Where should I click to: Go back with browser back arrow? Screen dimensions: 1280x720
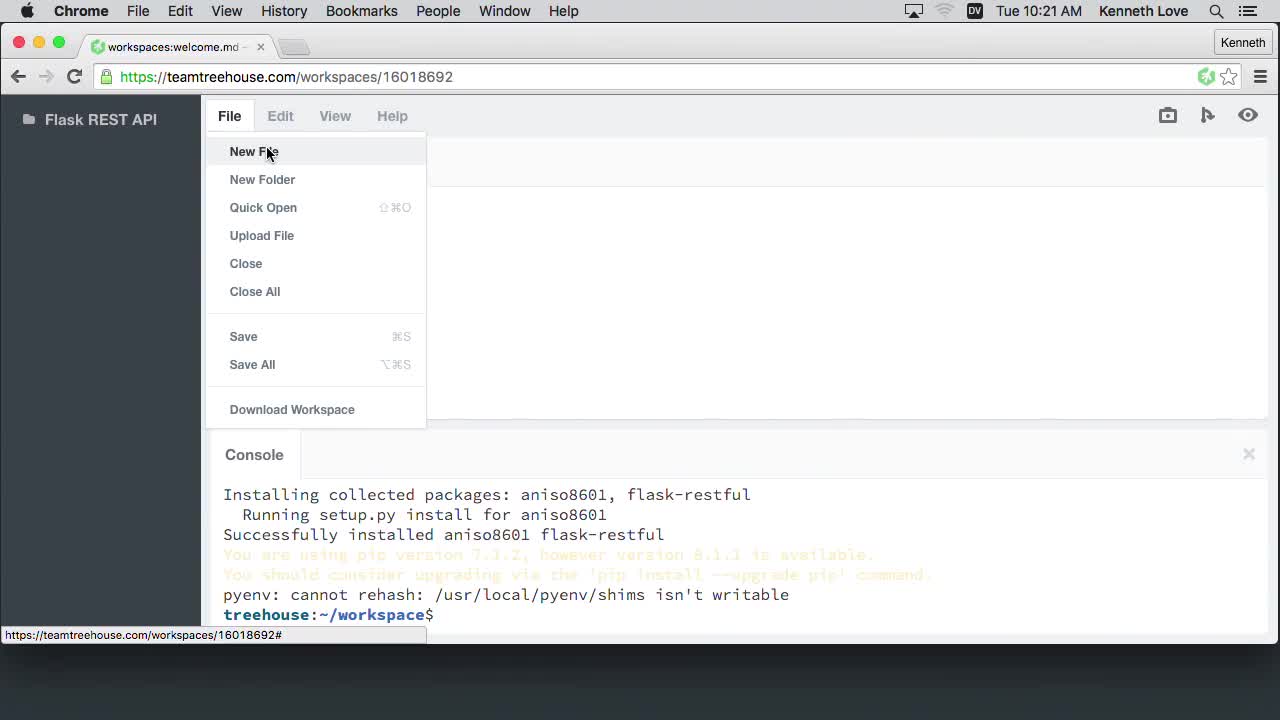[18, 76]
